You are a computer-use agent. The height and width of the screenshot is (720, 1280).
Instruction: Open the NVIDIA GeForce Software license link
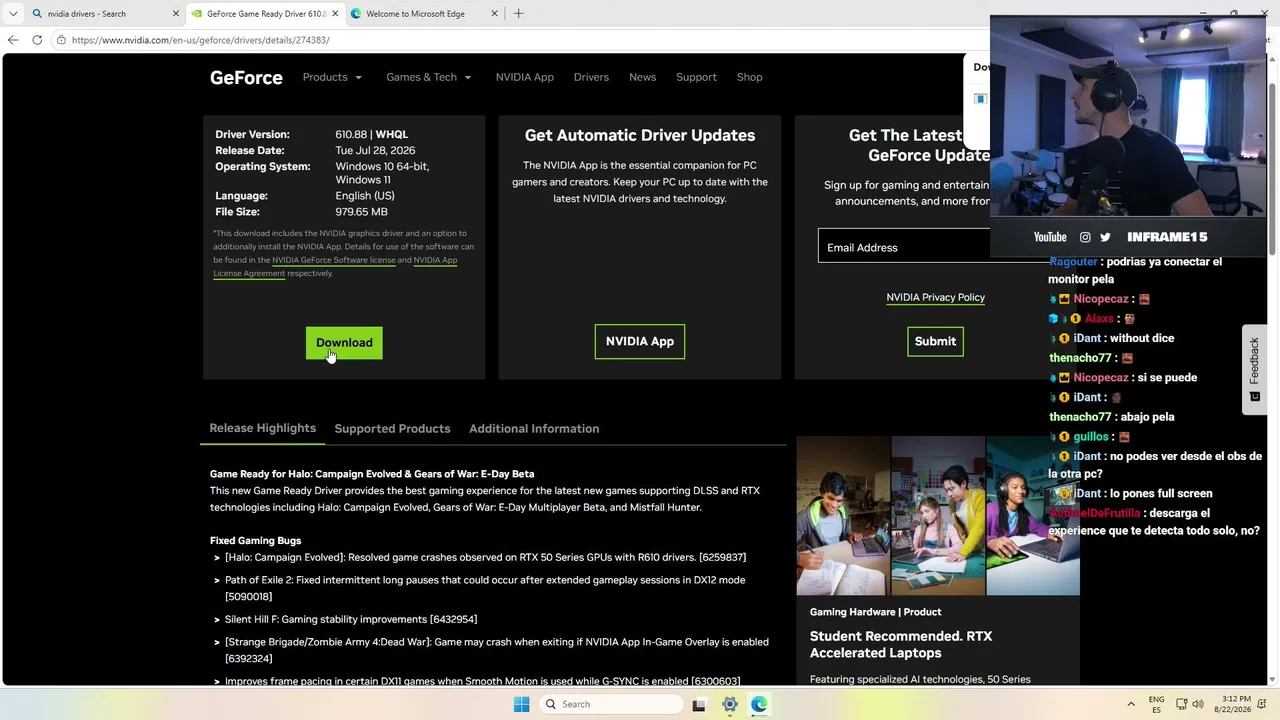334,260
